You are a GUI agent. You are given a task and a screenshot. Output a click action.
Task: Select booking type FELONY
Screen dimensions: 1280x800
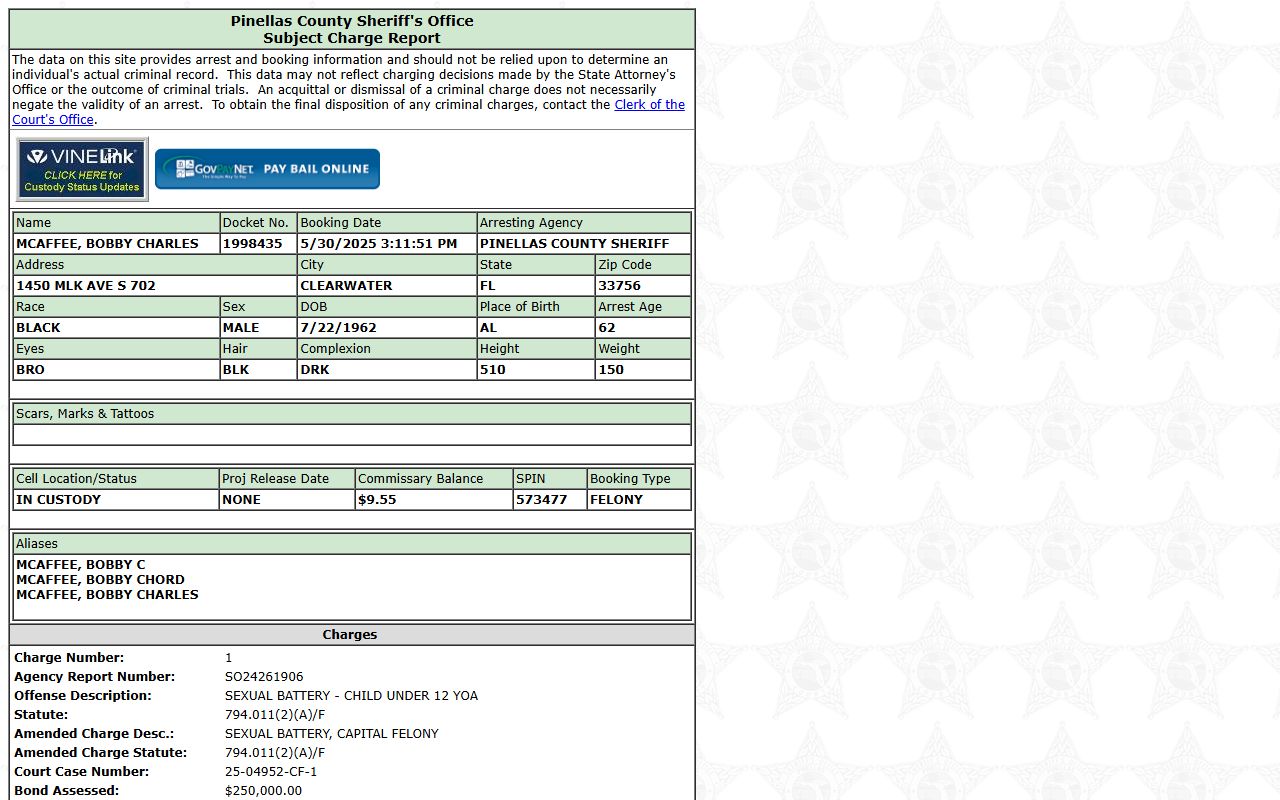tap(639, 500)
